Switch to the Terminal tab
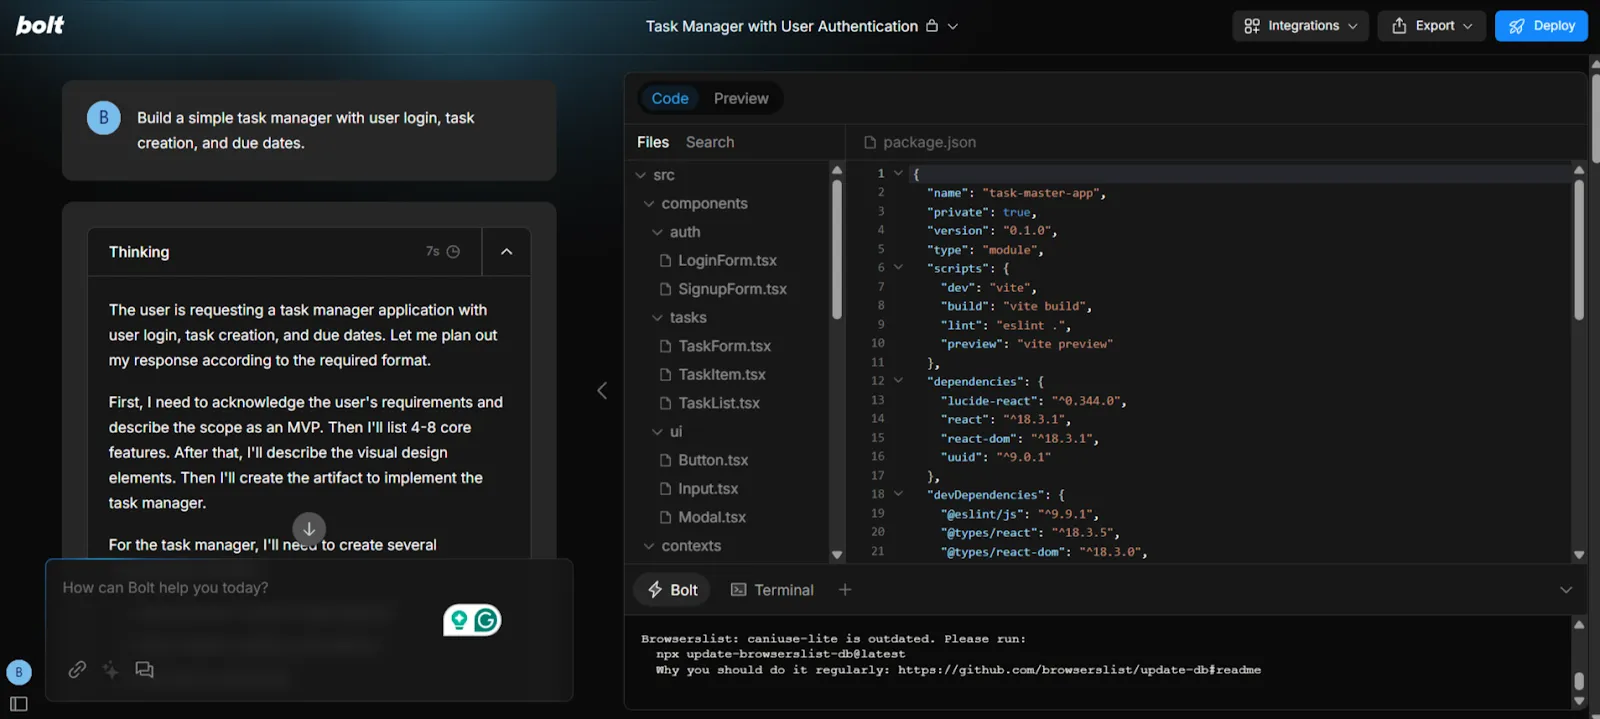This screenshot has width=1600, height=719. (x=772, y=590)
